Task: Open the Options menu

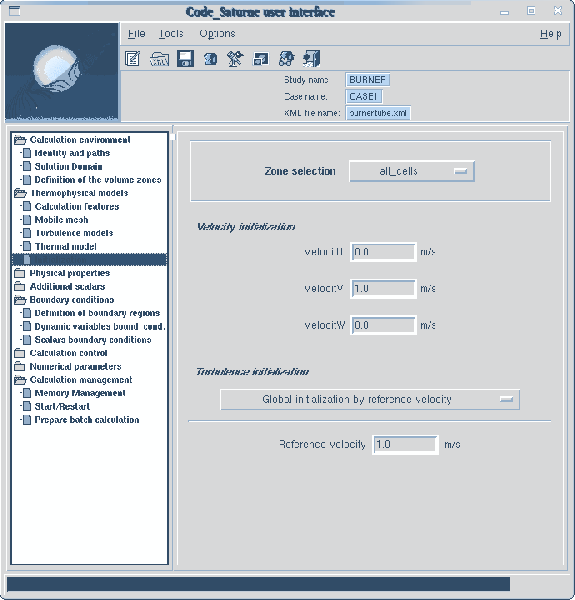Action: [x=217, y=34]
